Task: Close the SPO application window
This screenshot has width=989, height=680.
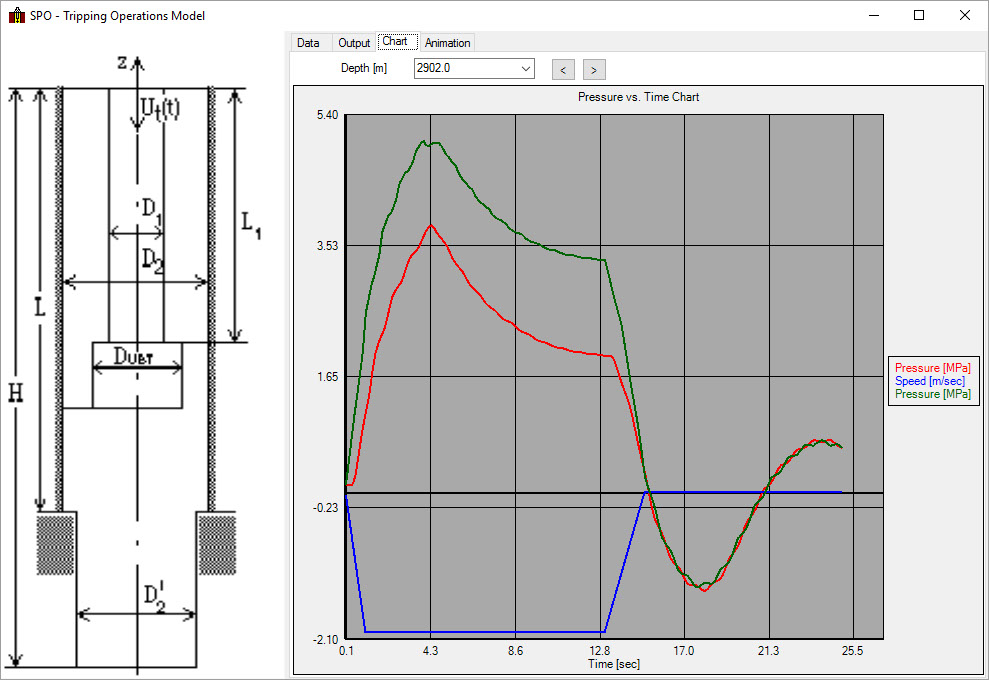Action: tap(964, 16)
